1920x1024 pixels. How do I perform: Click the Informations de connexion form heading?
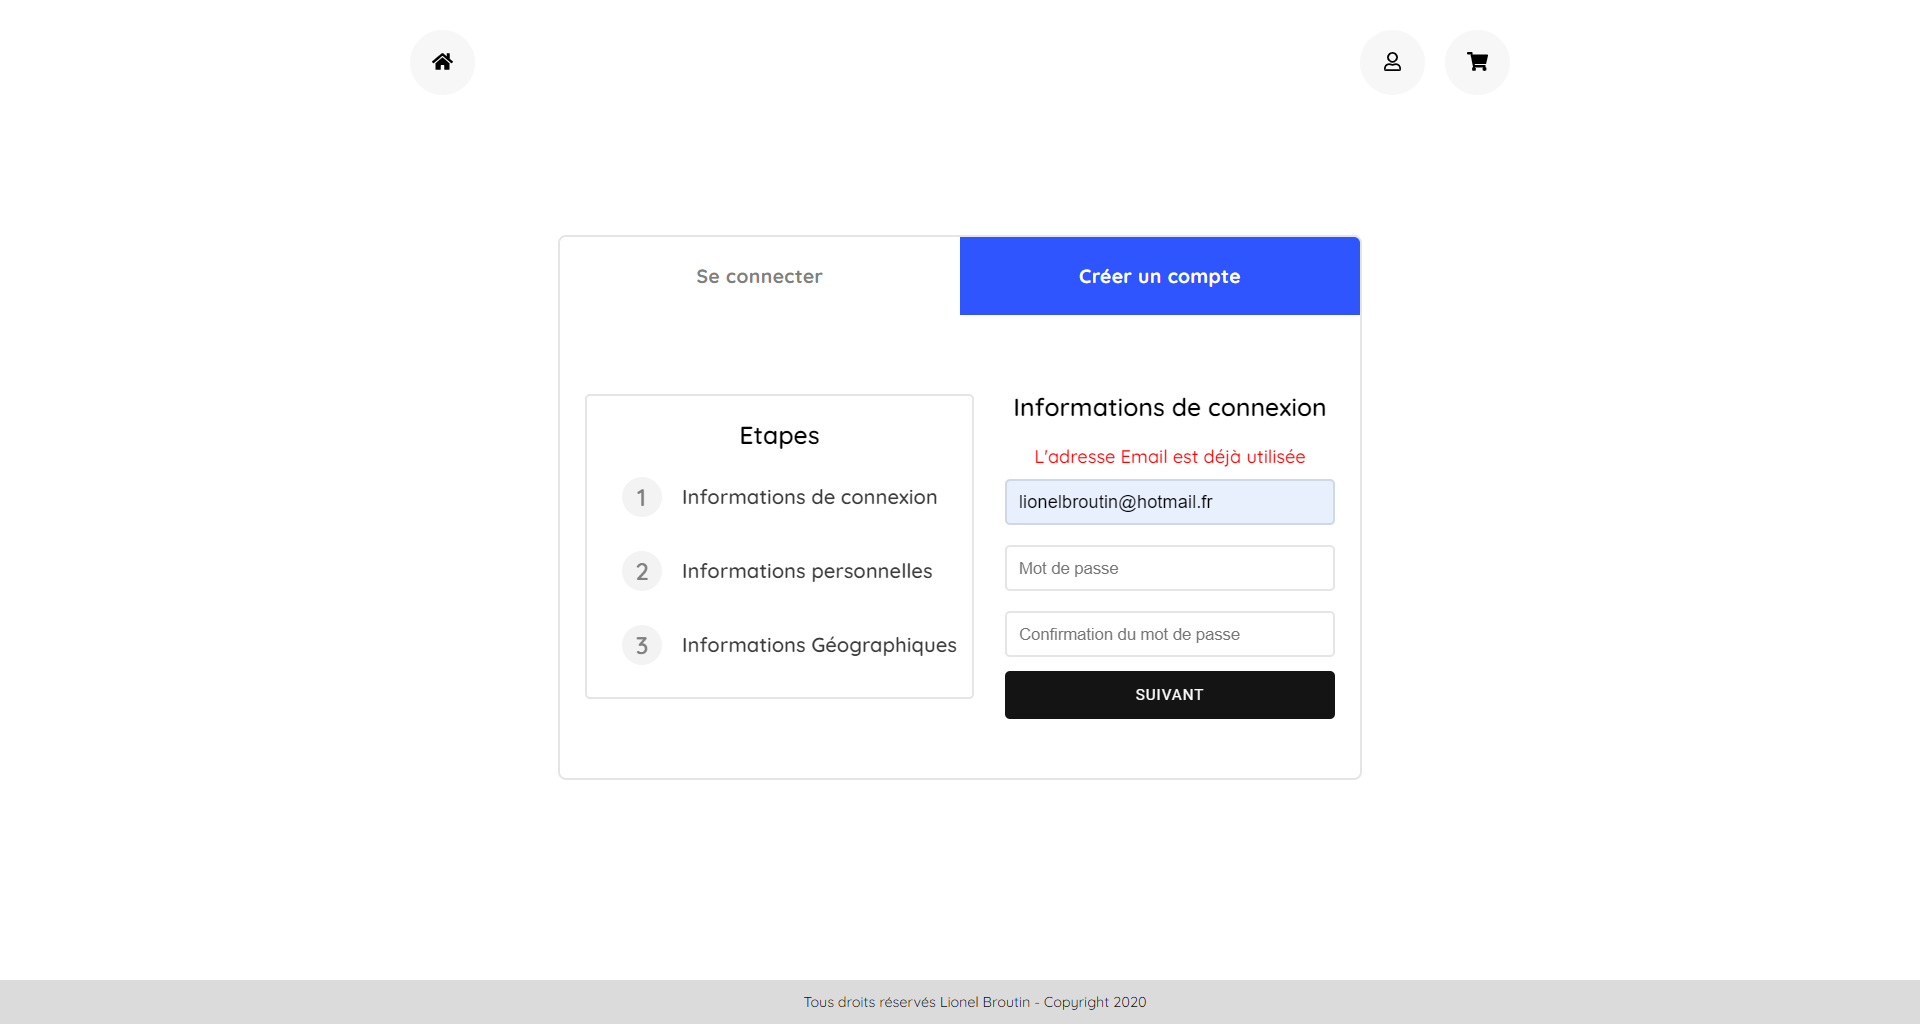pos(1169,408)
